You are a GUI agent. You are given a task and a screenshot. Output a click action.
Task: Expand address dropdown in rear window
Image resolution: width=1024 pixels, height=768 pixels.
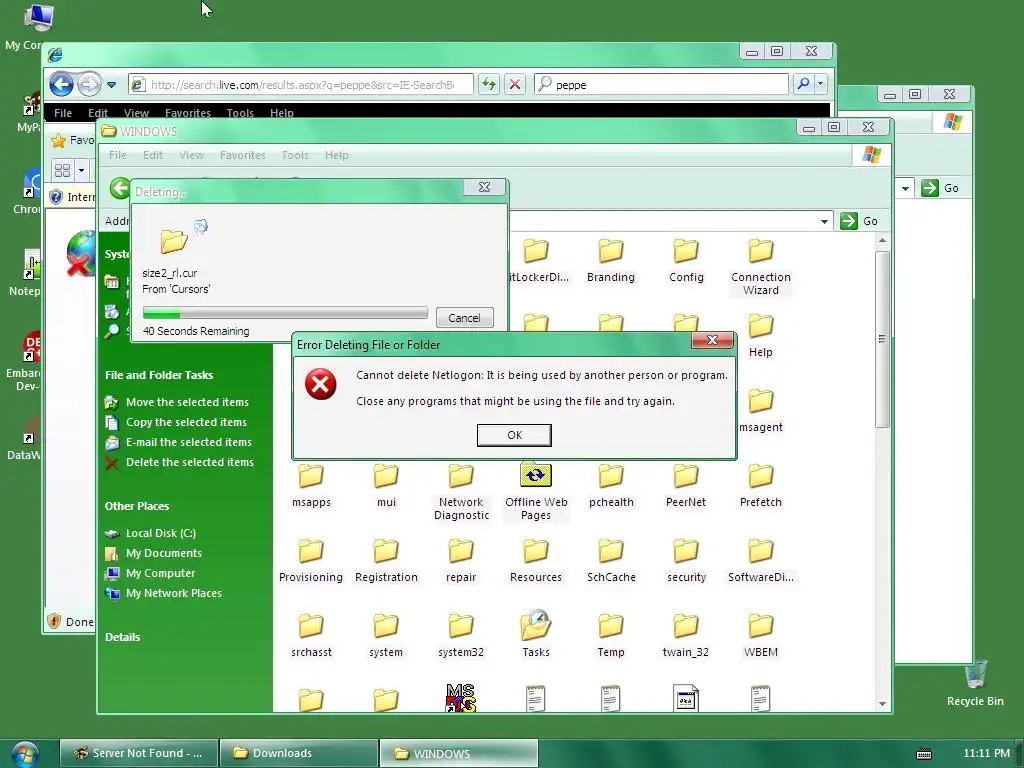point(905,189)
